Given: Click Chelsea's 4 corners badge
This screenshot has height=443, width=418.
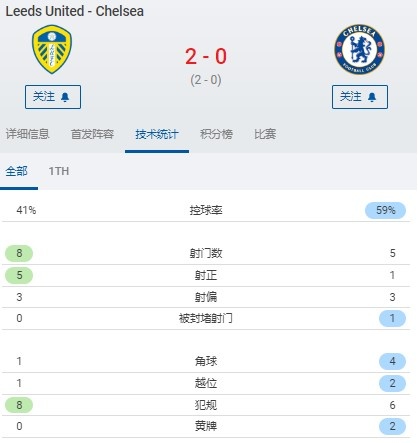Looking at the screenshot, I should 392,361.
